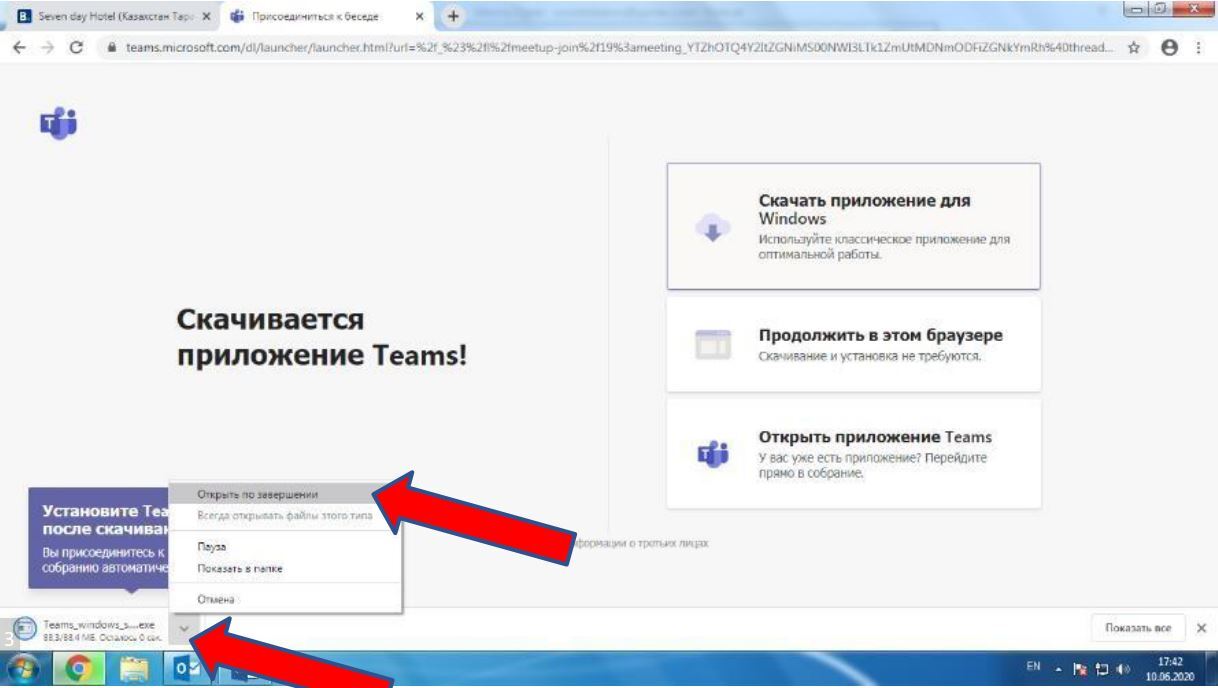
Task: Click 'Скачать приложение для Windows' card
Action: (x=854, y=227)
